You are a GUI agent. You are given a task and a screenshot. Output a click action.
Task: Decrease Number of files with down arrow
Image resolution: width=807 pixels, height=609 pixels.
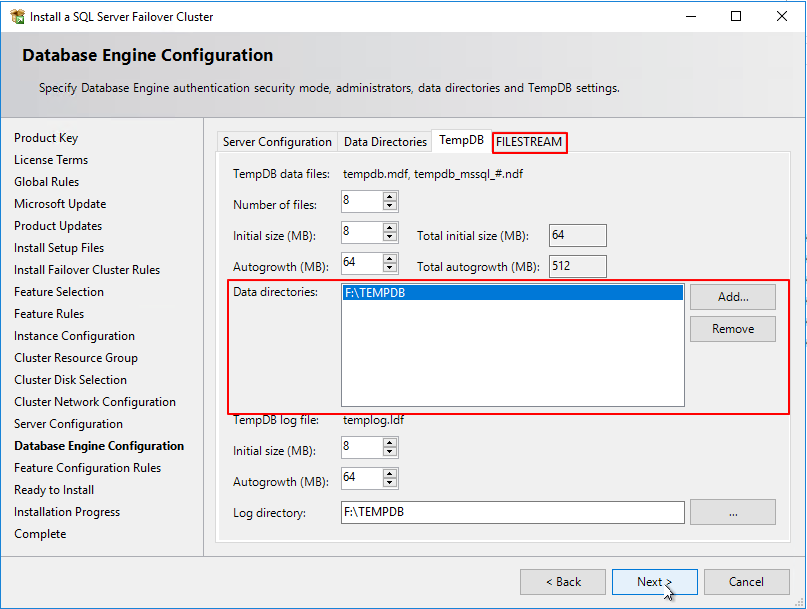click(x=390, y=205)
